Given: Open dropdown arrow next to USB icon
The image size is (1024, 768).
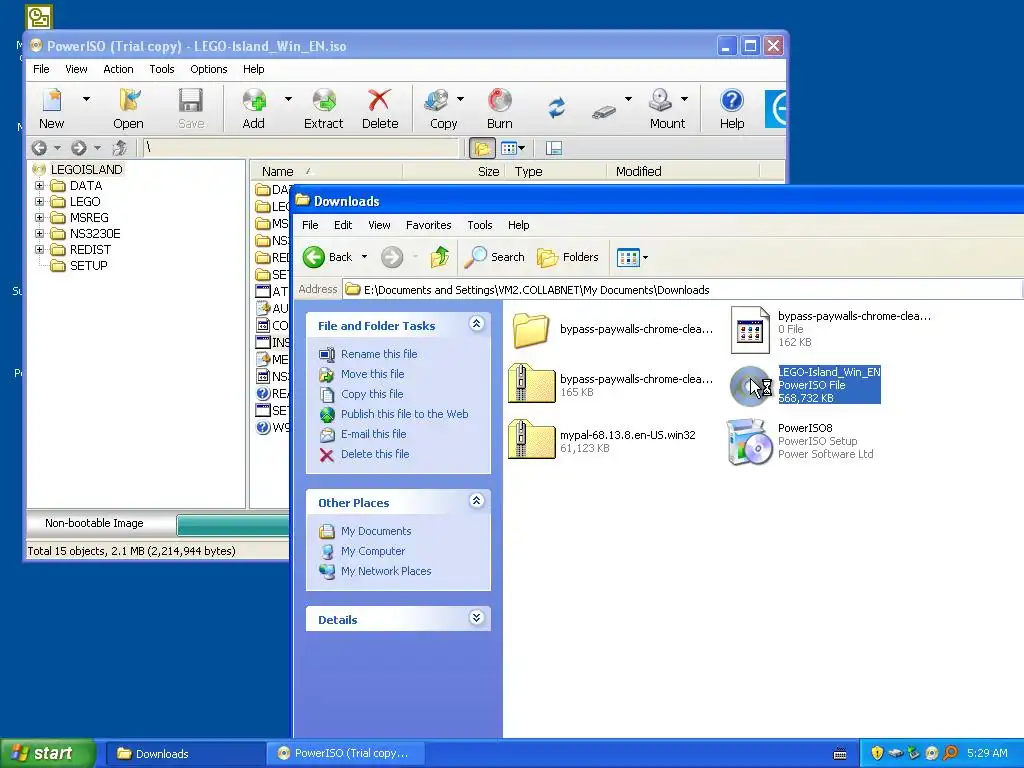Looking at the screenshot, I should pyautogui.click(x=628, y=99).
